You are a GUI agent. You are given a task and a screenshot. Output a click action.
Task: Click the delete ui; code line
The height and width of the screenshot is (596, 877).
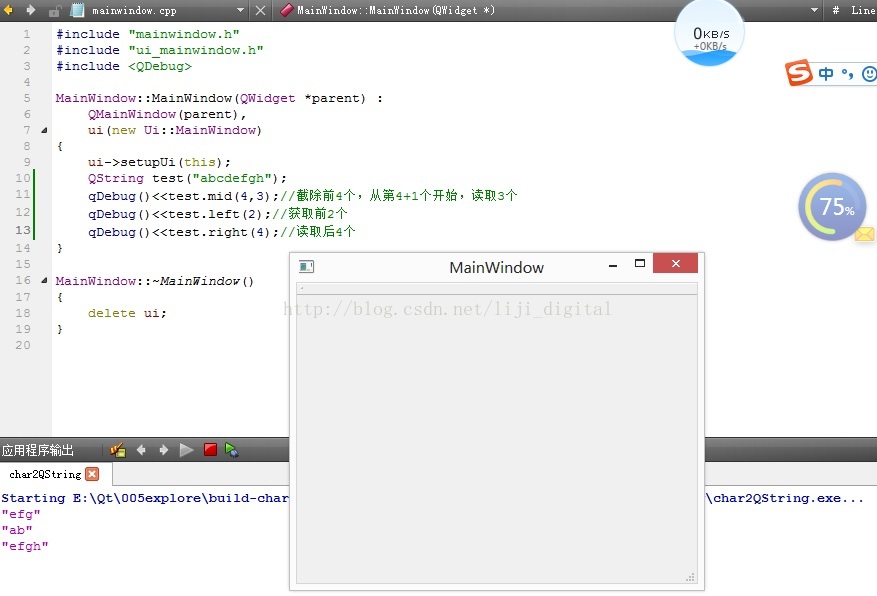tap(127, 313)
